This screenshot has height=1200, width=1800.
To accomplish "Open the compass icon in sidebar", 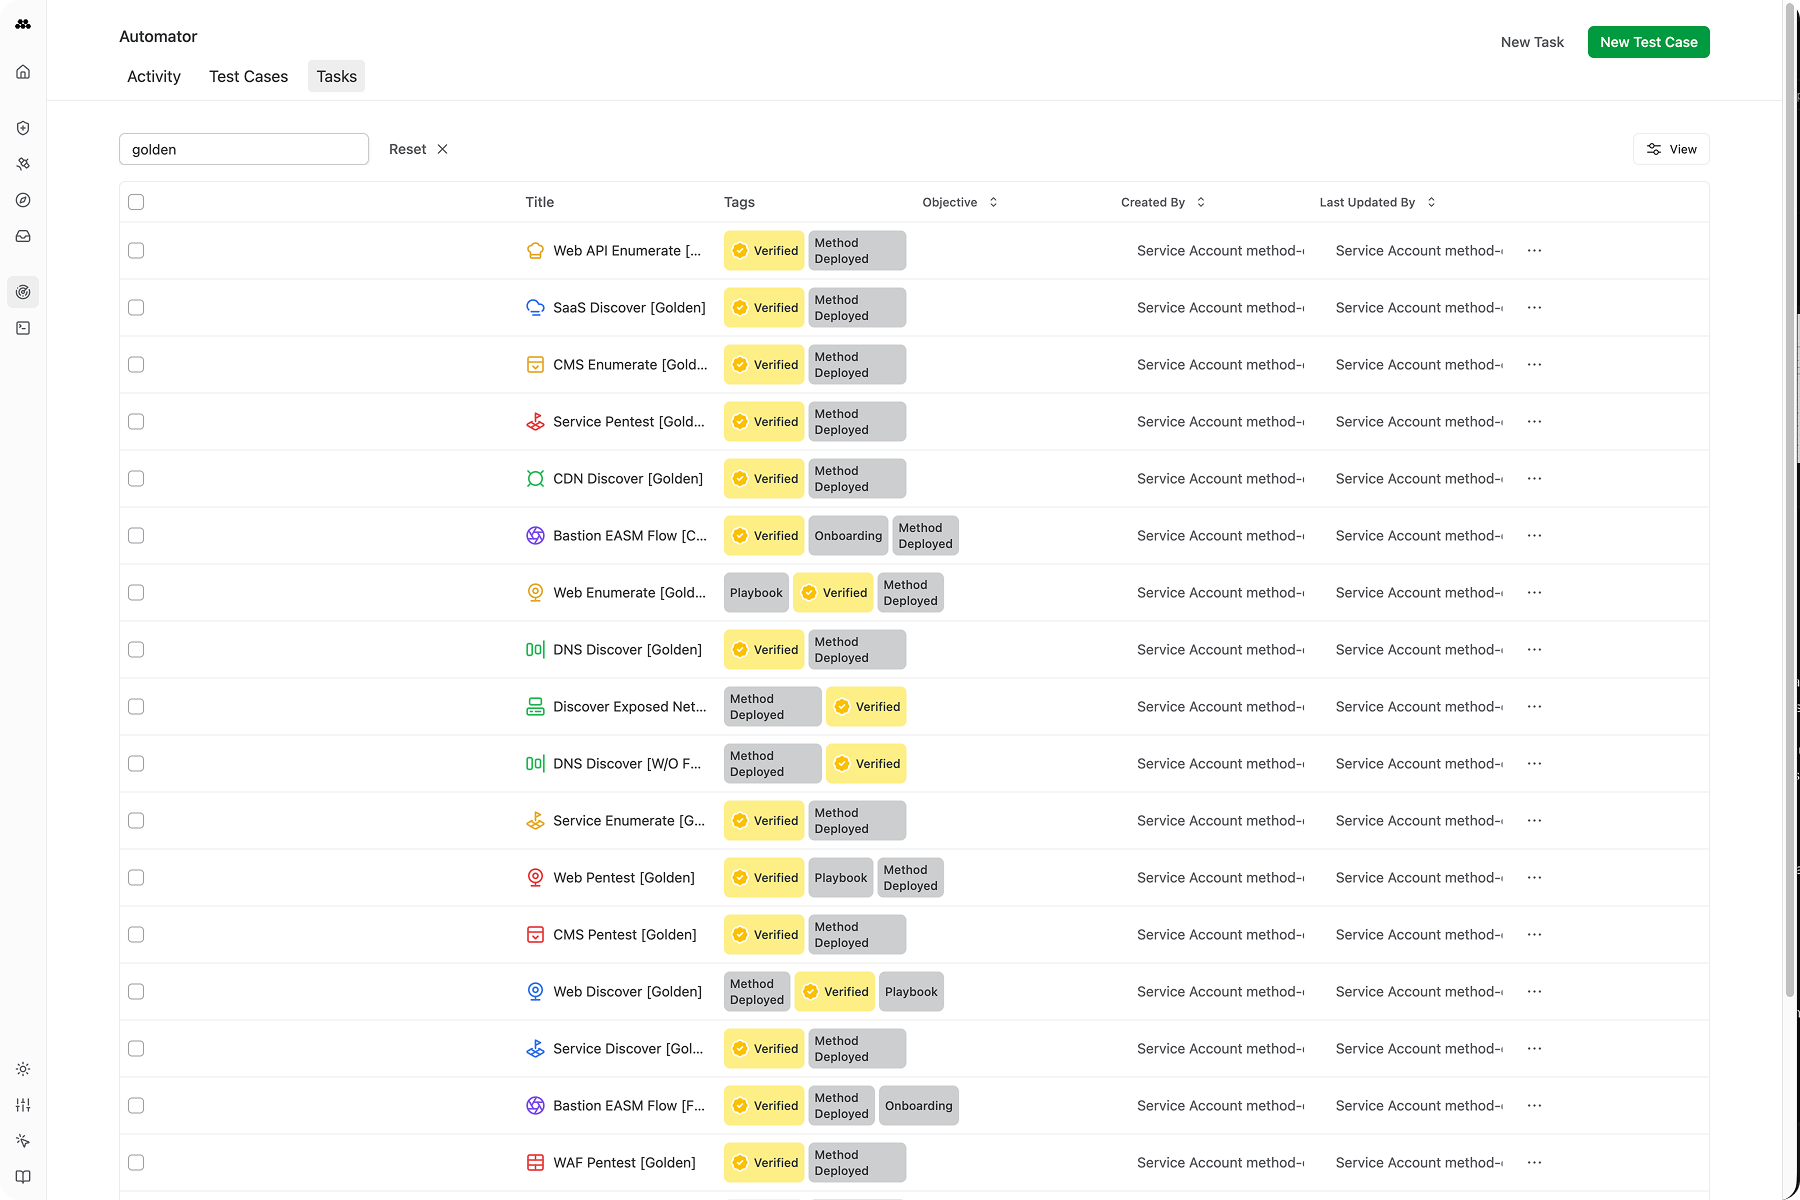I will (x=23, y=200).
